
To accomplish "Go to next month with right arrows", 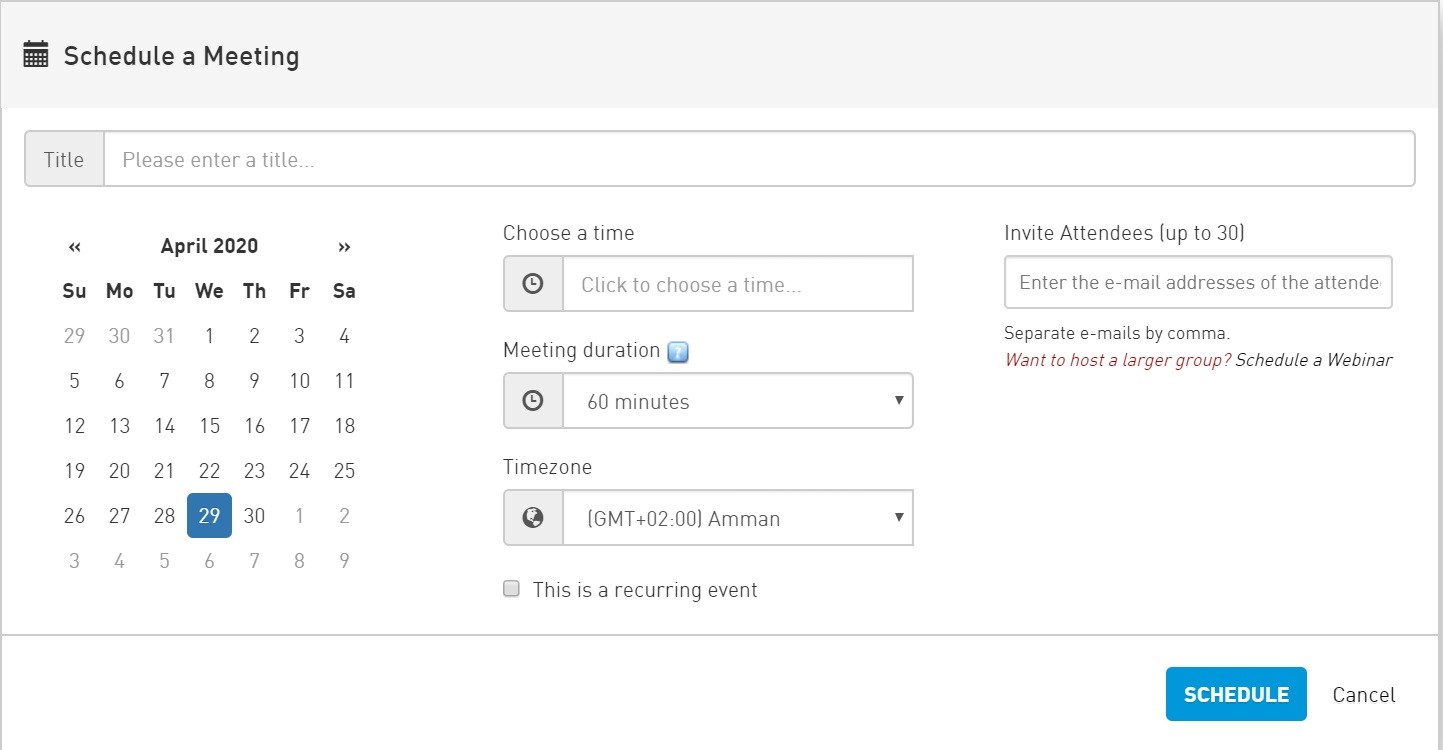I will pyautogui.click(x=344, y=247).
